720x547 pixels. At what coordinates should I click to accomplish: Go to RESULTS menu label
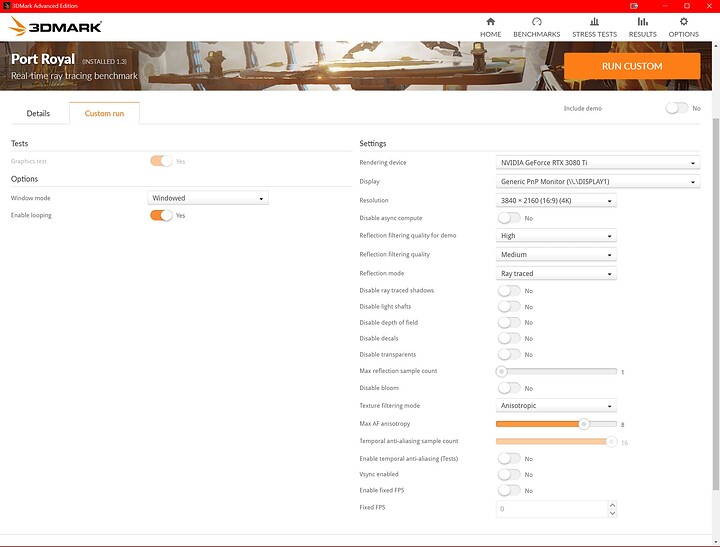tap(642, 34)
